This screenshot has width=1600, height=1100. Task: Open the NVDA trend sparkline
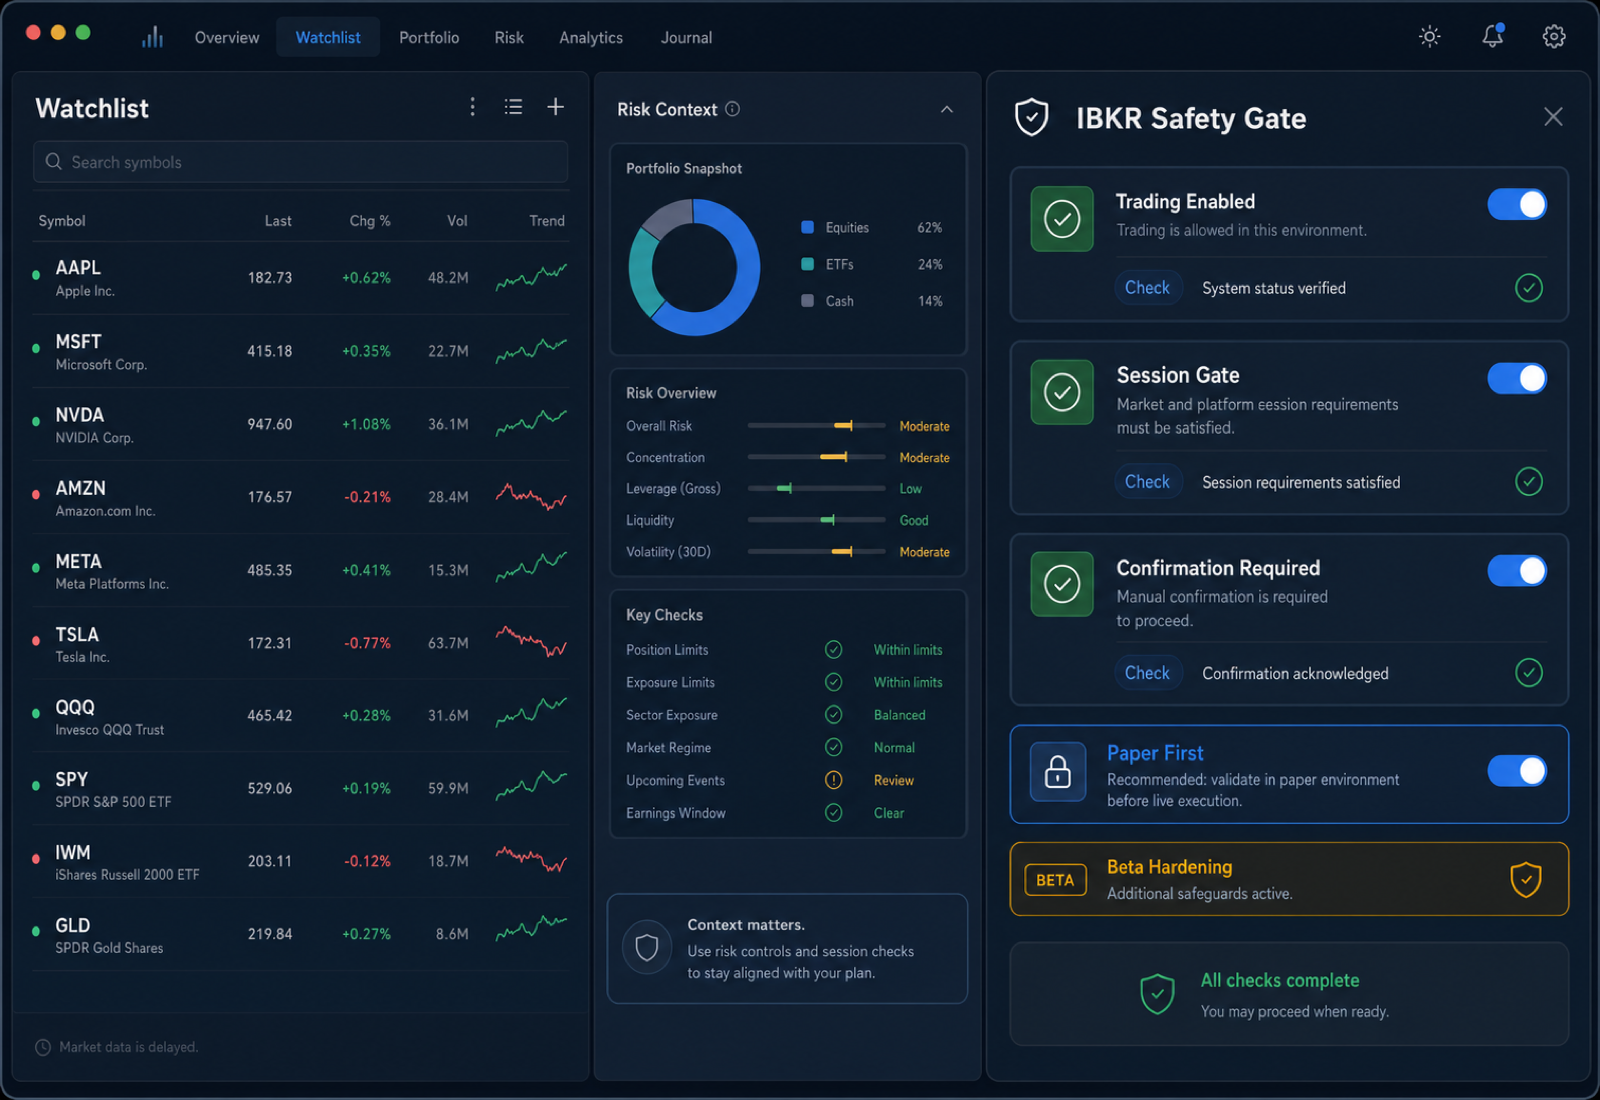(531, 423)
